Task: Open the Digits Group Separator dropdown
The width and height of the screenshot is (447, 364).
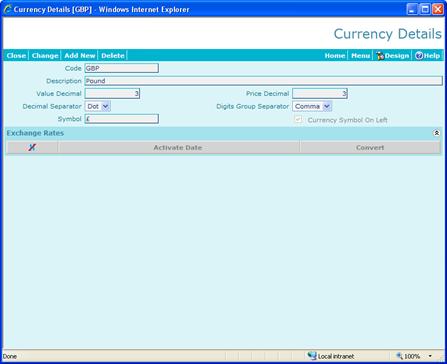Action: tap(312, 106)
